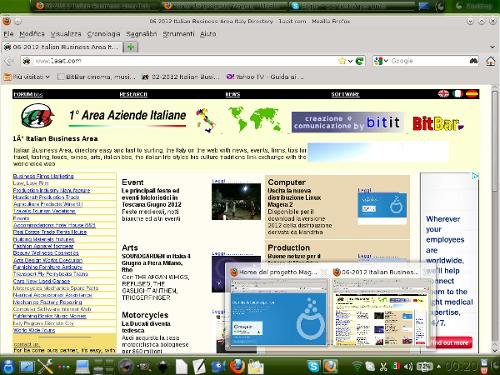Open the Segnalibri menu

click(142, 34)
